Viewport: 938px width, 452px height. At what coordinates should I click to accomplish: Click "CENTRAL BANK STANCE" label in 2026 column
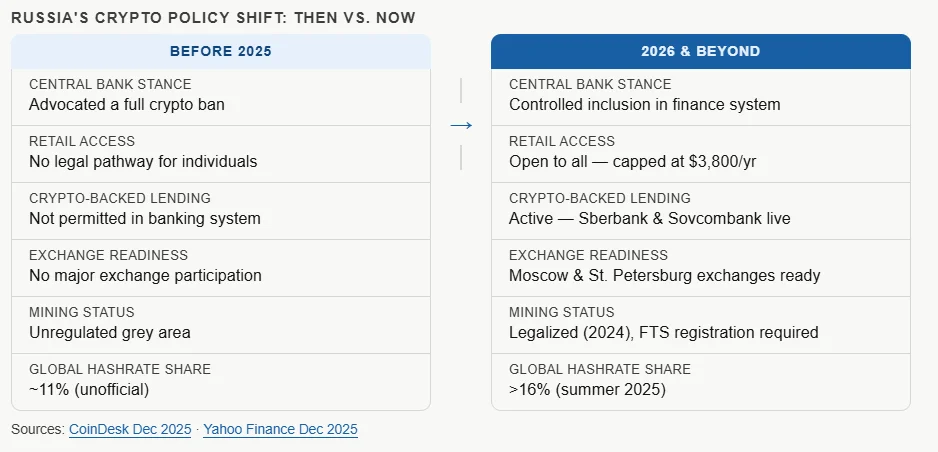pyautogui.click(x=590, y=84)
